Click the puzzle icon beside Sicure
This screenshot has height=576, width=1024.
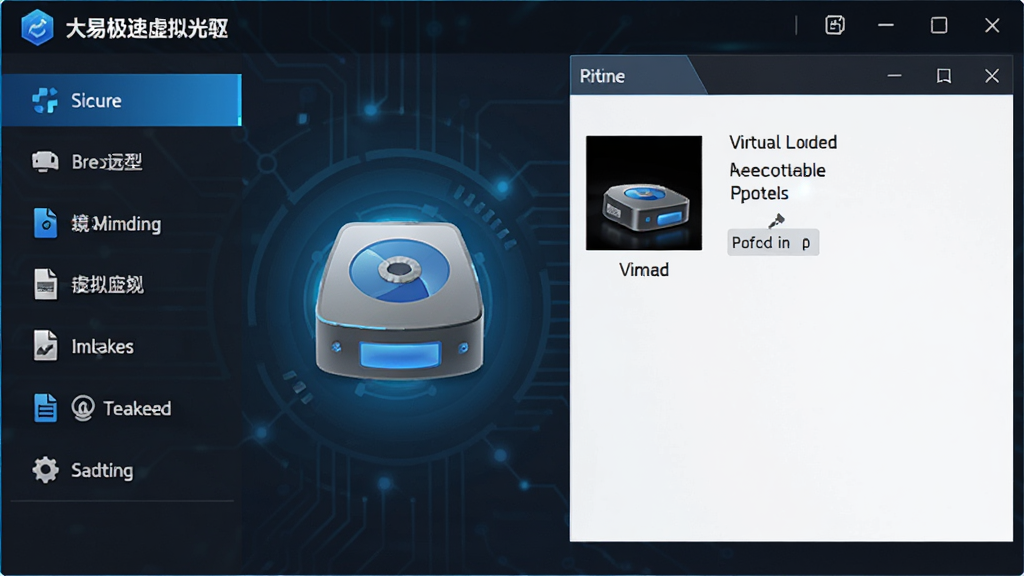click(x=45, y=100)
